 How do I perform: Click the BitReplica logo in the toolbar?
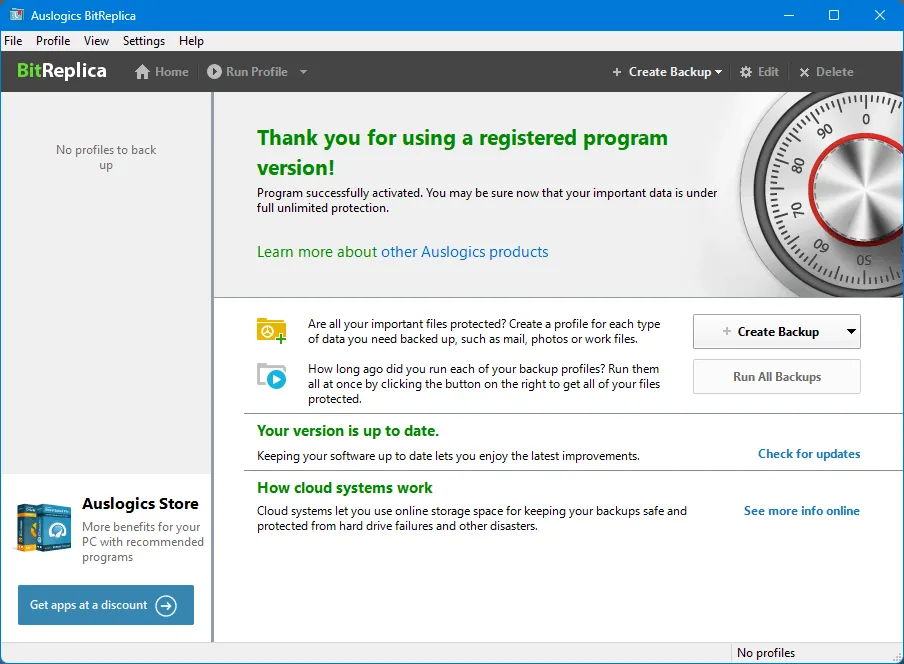pos(62,71)
